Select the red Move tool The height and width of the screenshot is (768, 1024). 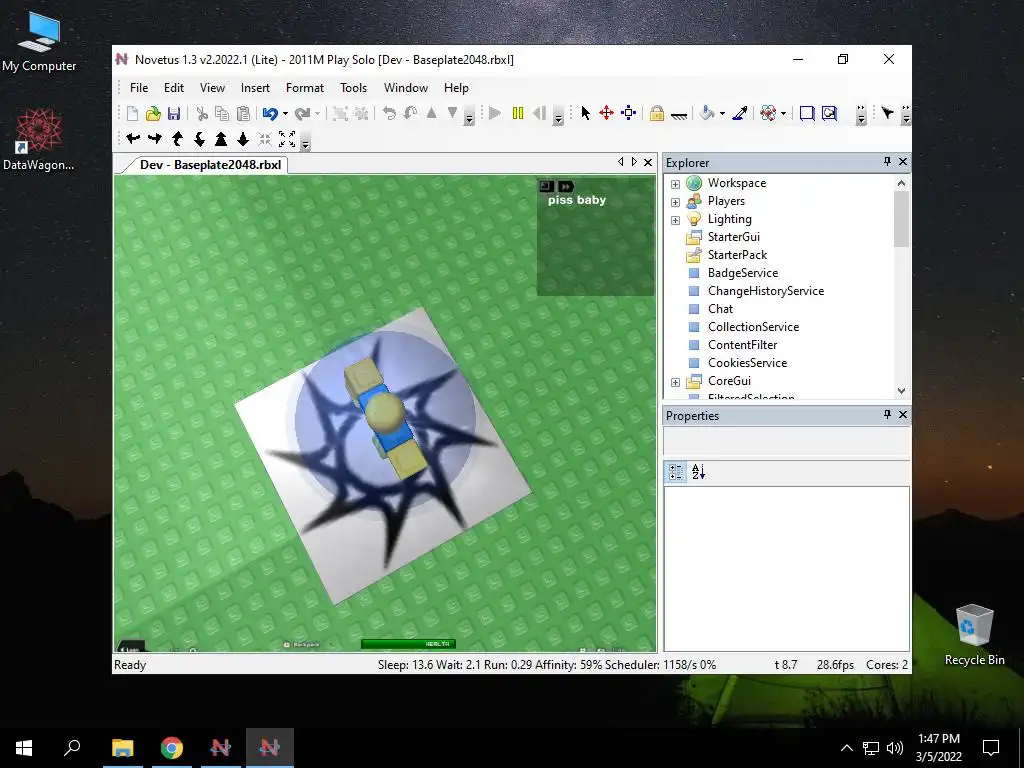click(606, 114)
